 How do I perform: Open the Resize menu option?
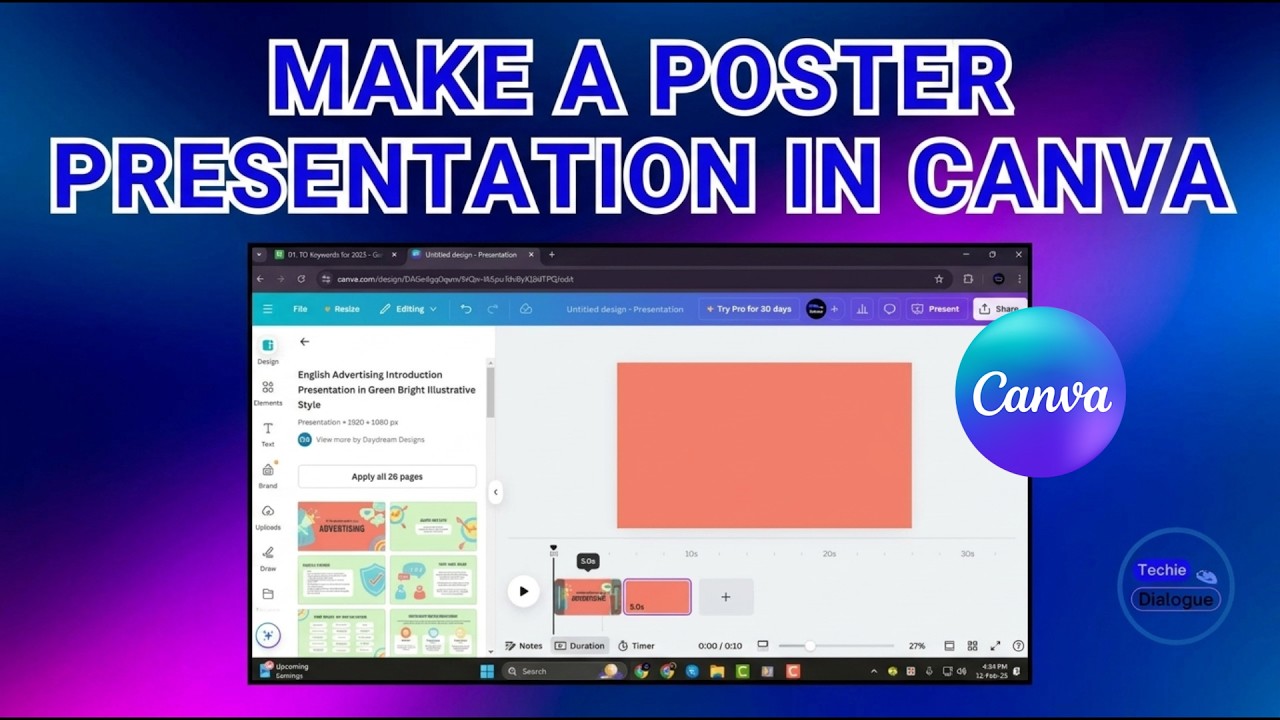pyautogui.click(x=341, y=309)
